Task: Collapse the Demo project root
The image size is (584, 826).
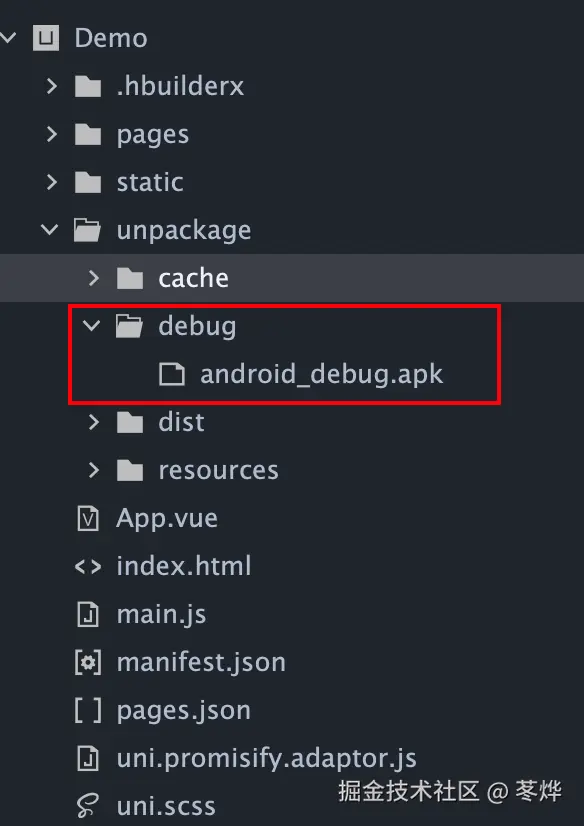Action: pyautogui.click(x=8, y=38)
